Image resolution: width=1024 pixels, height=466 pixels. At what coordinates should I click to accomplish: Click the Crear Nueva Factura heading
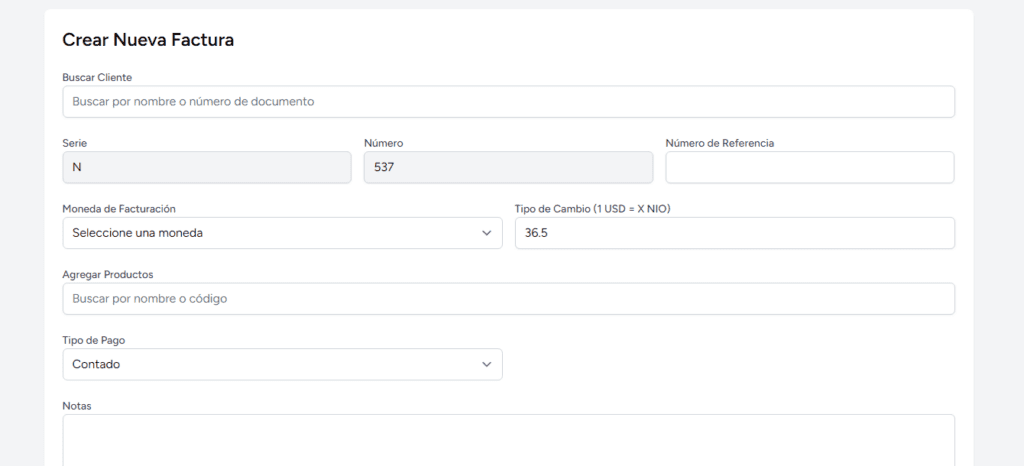[148, 40]
